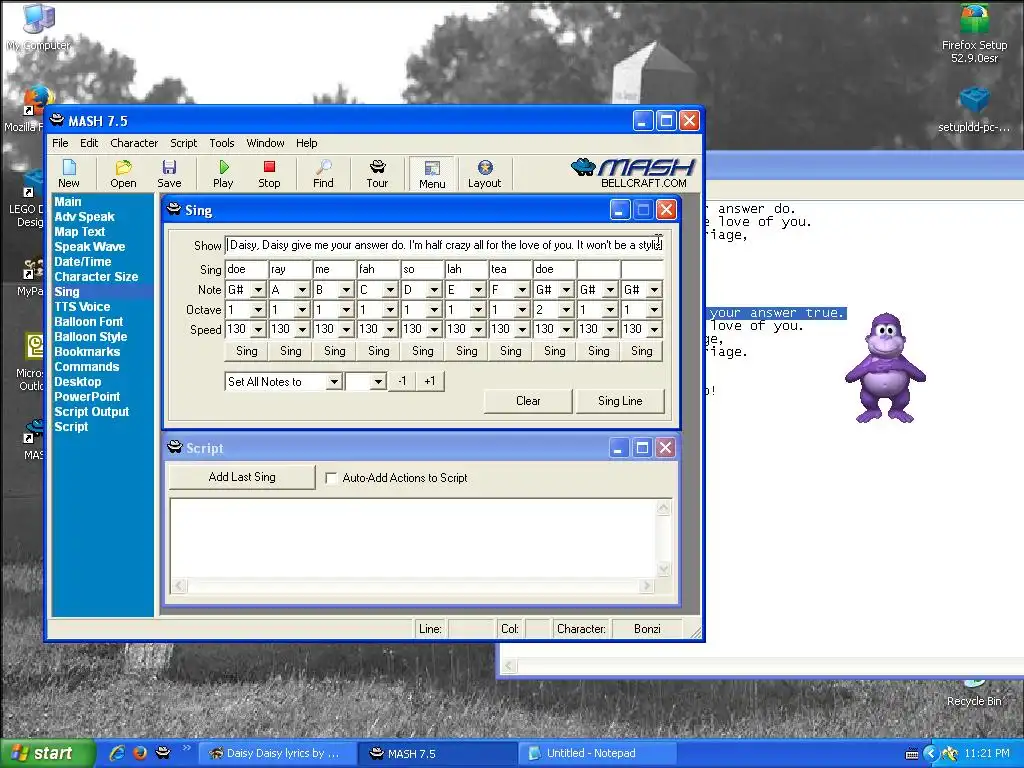Select Balloon Font in the sidebar
Screen dimensions: 1024x768
pos(88,322)
